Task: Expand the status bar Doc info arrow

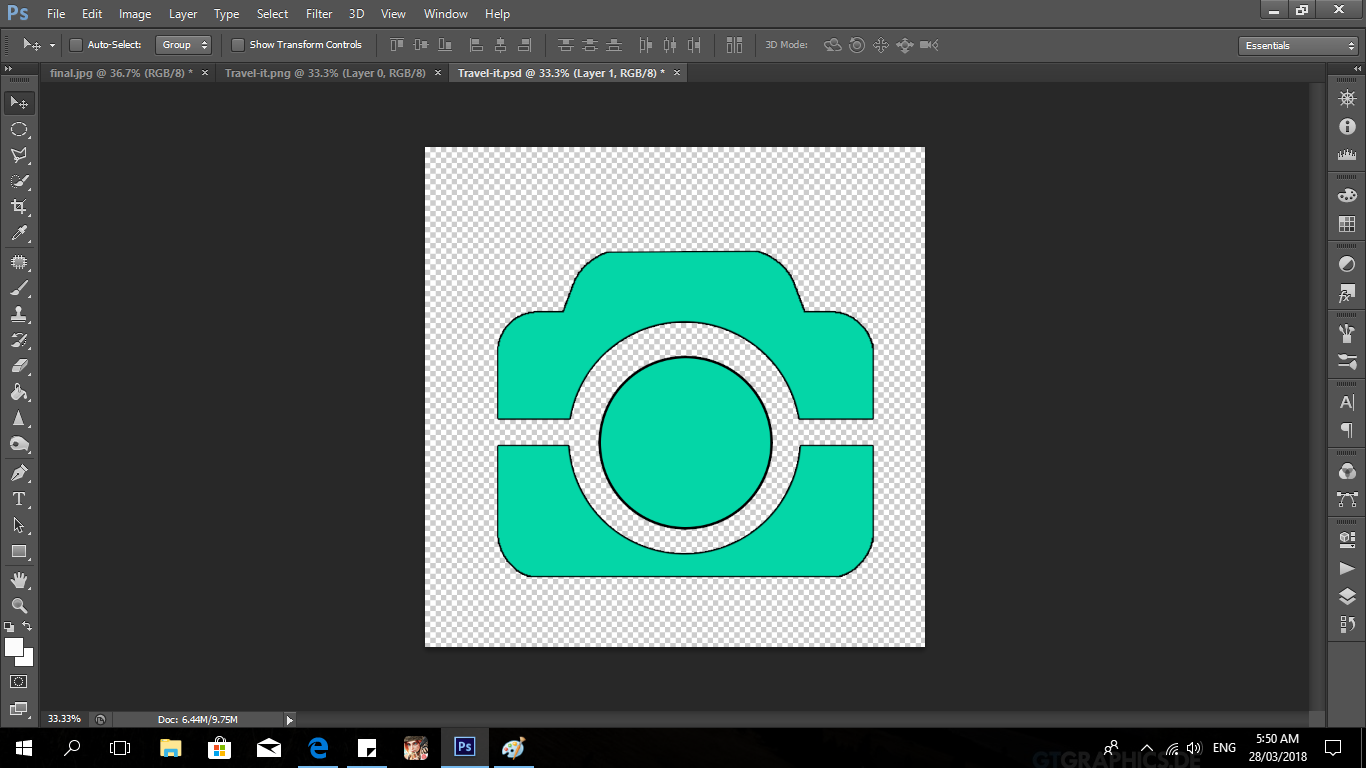Action: 290,719
